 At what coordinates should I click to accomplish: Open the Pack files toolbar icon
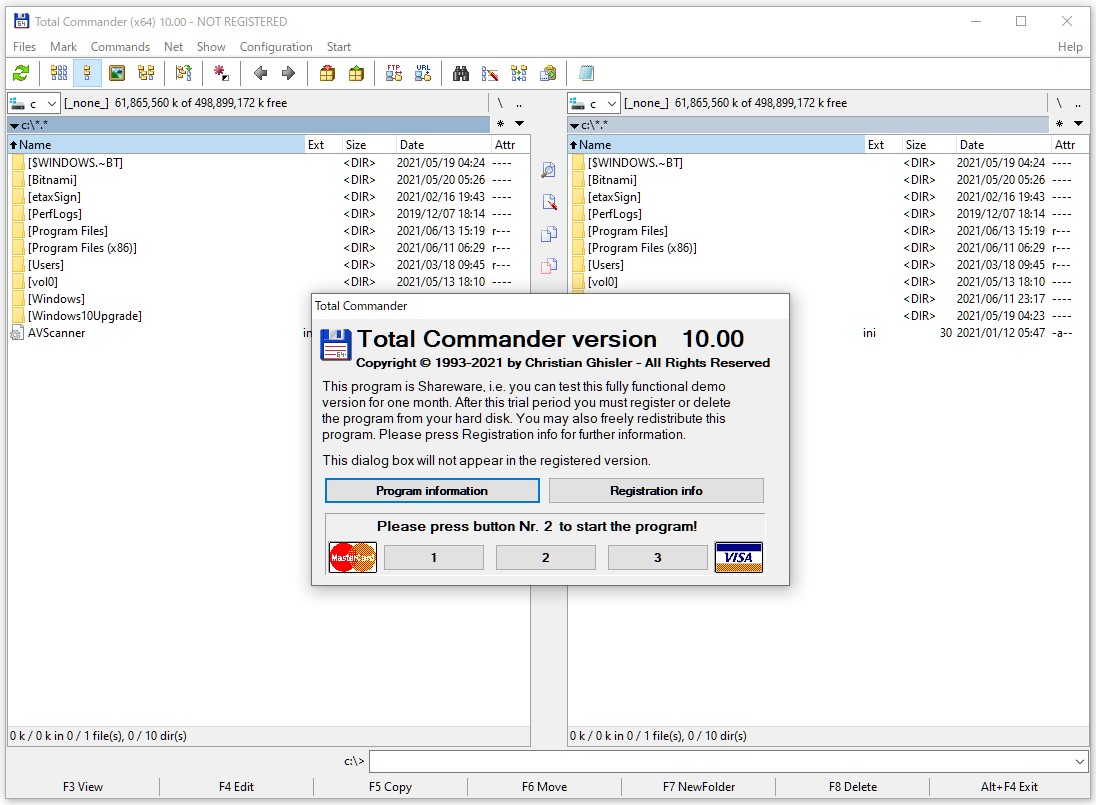click(x=326, y=72)
